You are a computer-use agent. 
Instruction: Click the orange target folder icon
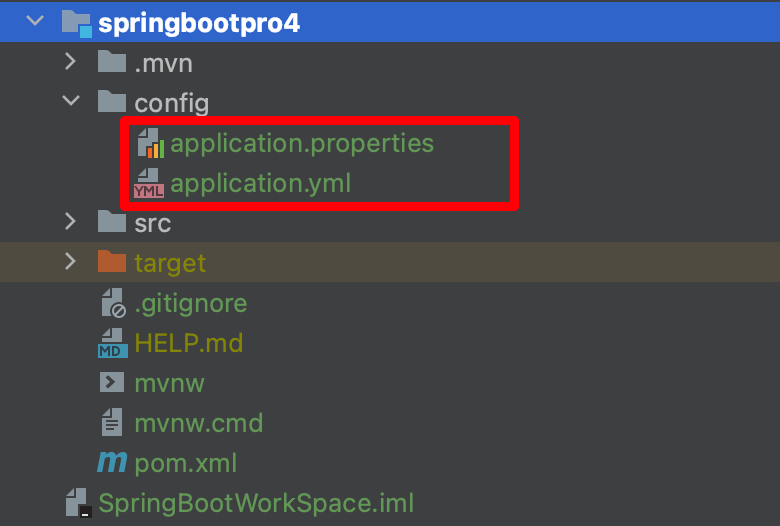112,262
